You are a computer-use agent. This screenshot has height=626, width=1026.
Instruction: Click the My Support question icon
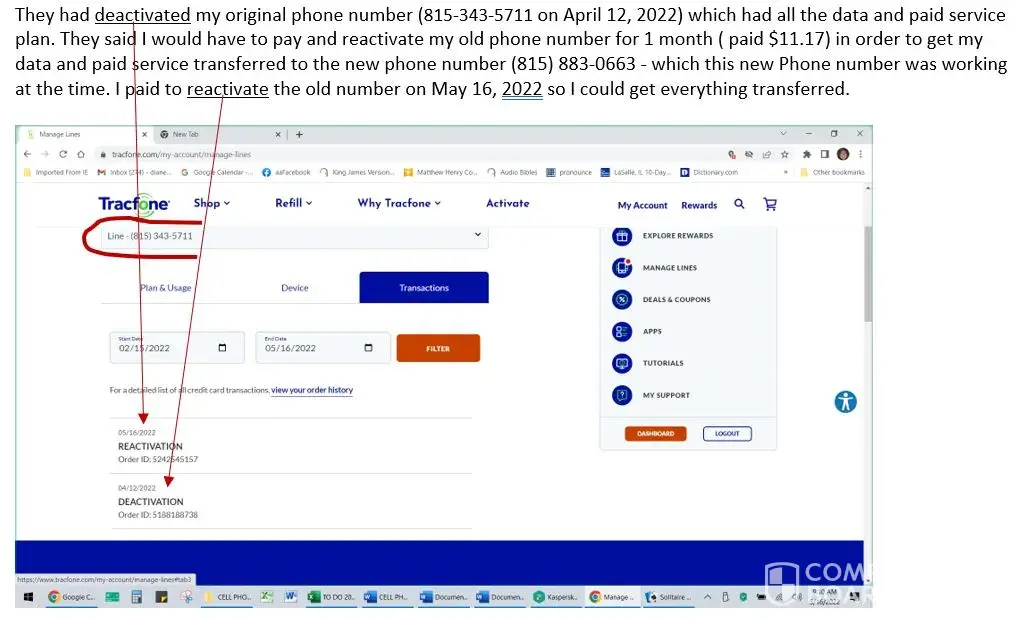pyautogui.click(x=622, y=395)
